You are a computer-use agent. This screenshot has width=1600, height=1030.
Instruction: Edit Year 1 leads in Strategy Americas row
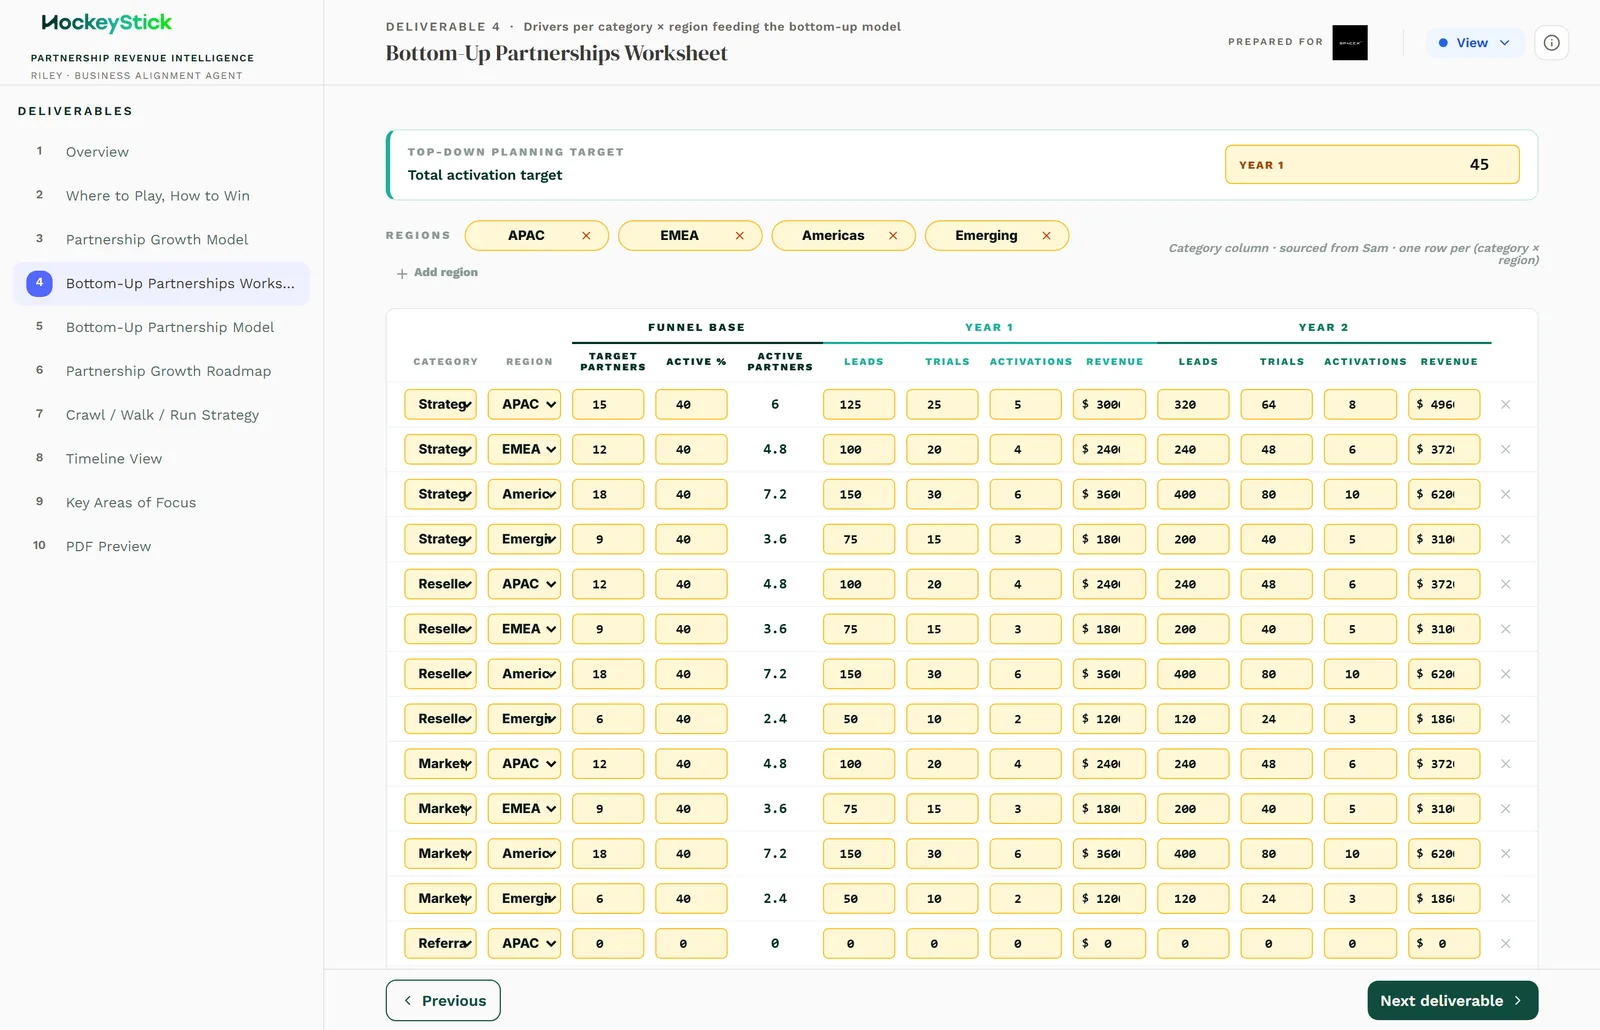(859, 495)
